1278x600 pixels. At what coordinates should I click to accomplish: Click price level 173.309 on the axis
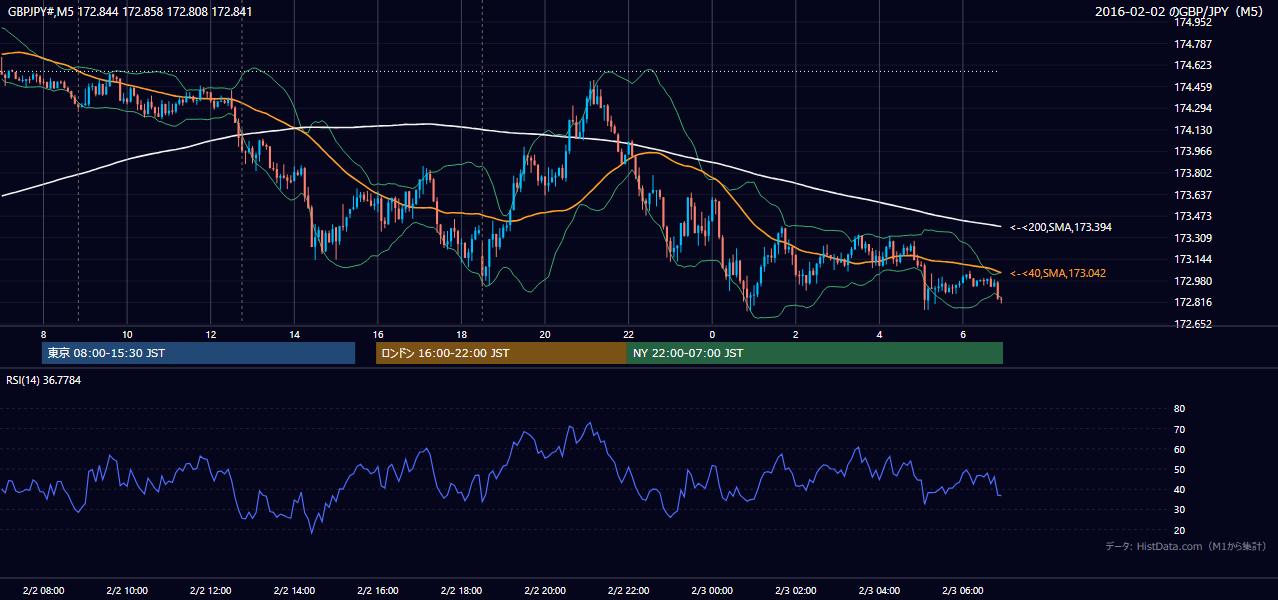click(x=1191, y=238)
